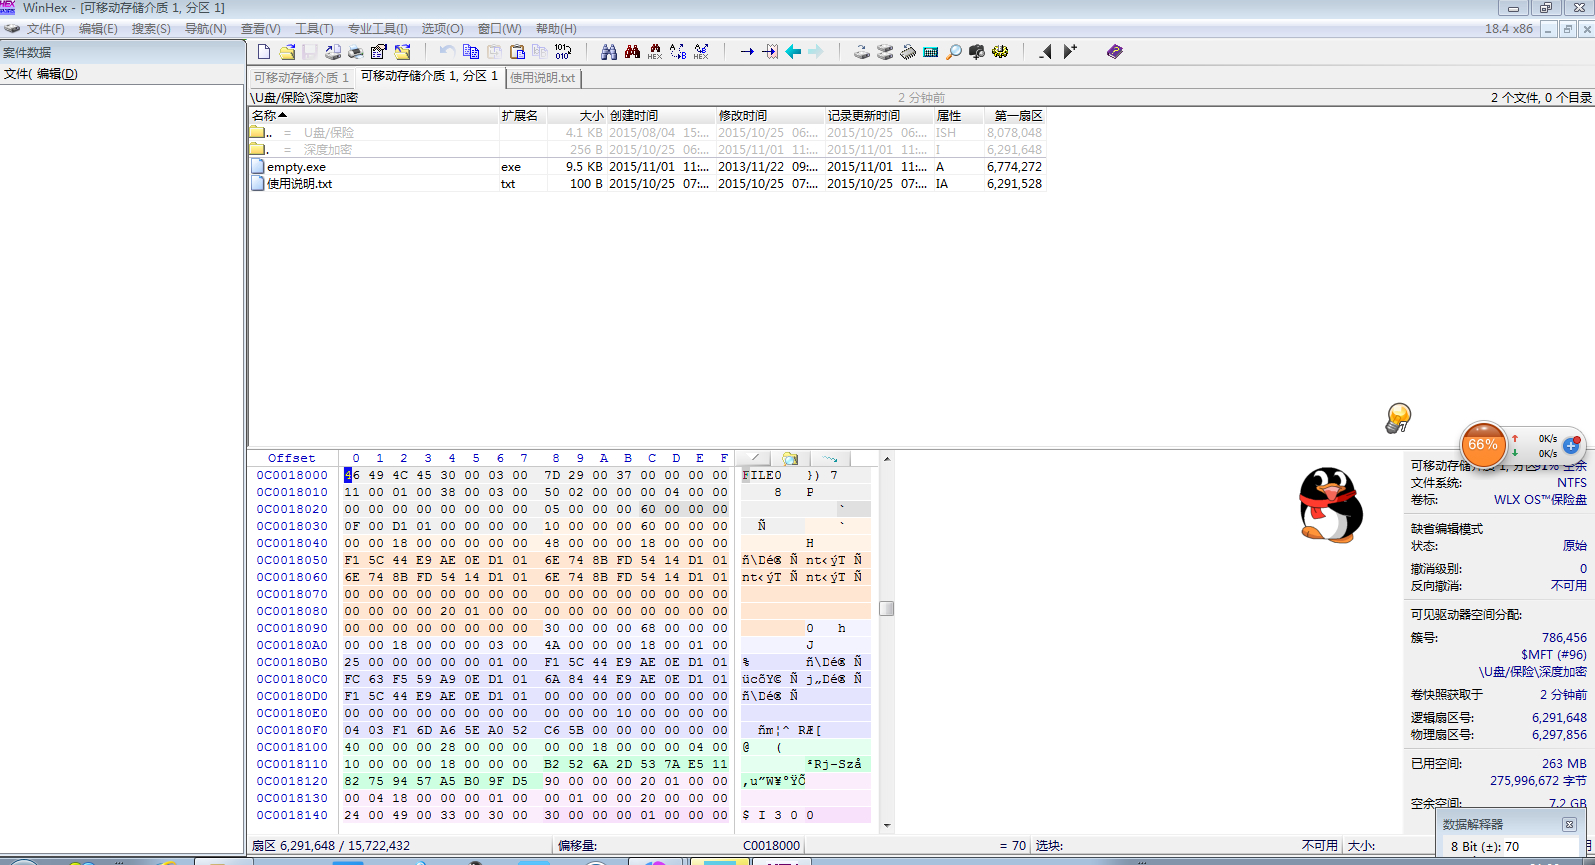Click the blue binoculars Find Text icon

(609, 52)
